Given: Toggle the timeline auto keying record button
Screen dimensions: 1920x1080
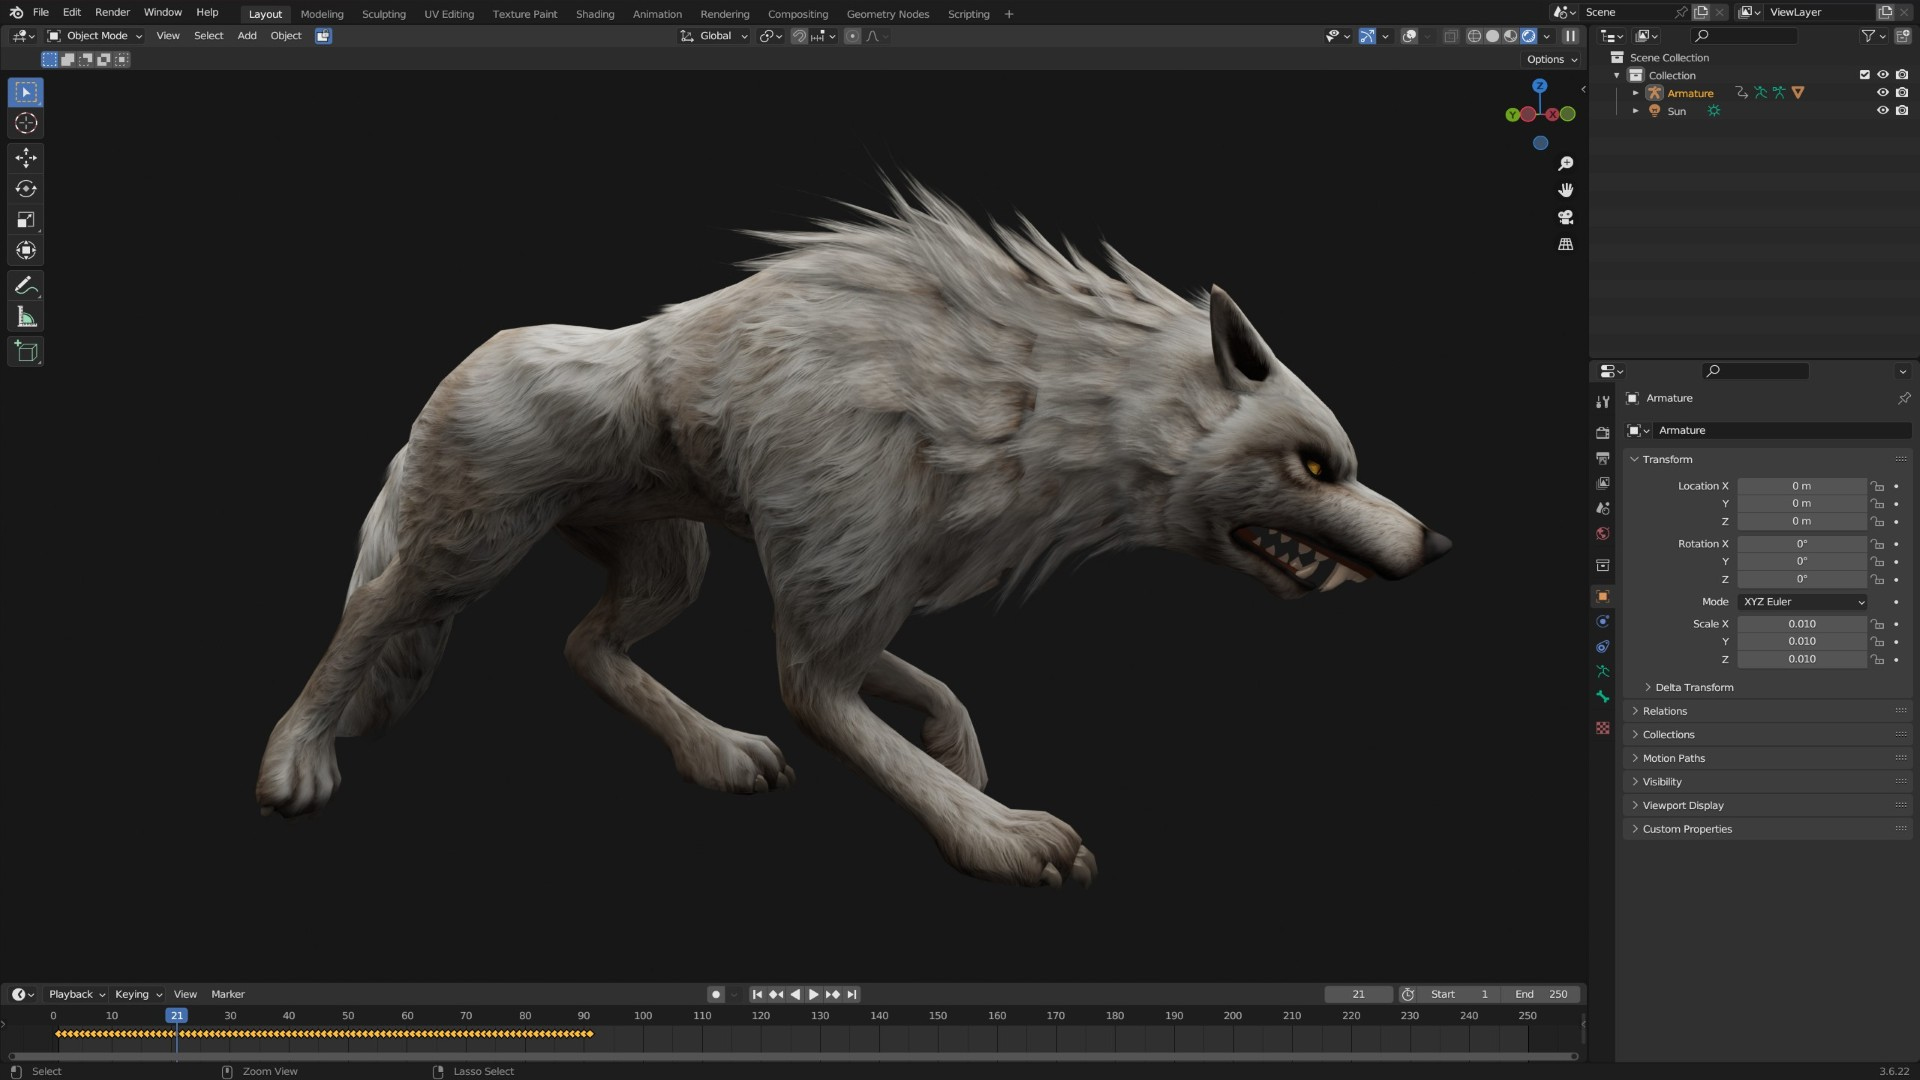Looking at the screenshot, I should tap(715, 994).
